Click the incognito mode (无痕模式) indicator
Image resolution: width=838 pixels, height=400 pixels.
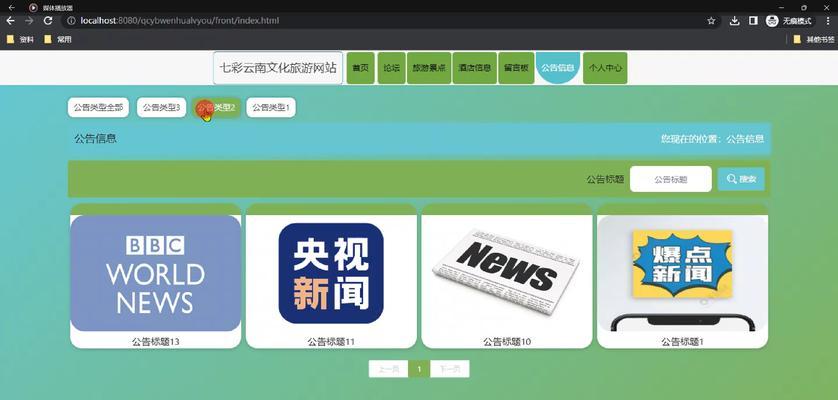789,21
